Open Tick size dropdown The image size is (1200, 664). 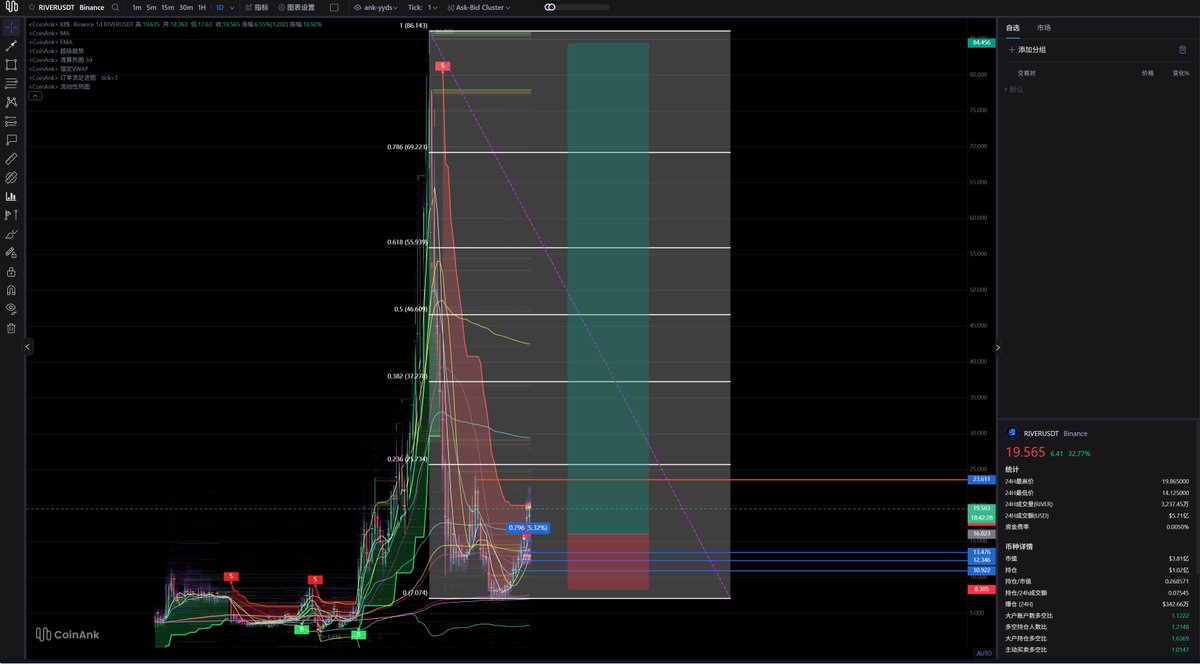tap(423, 7)
